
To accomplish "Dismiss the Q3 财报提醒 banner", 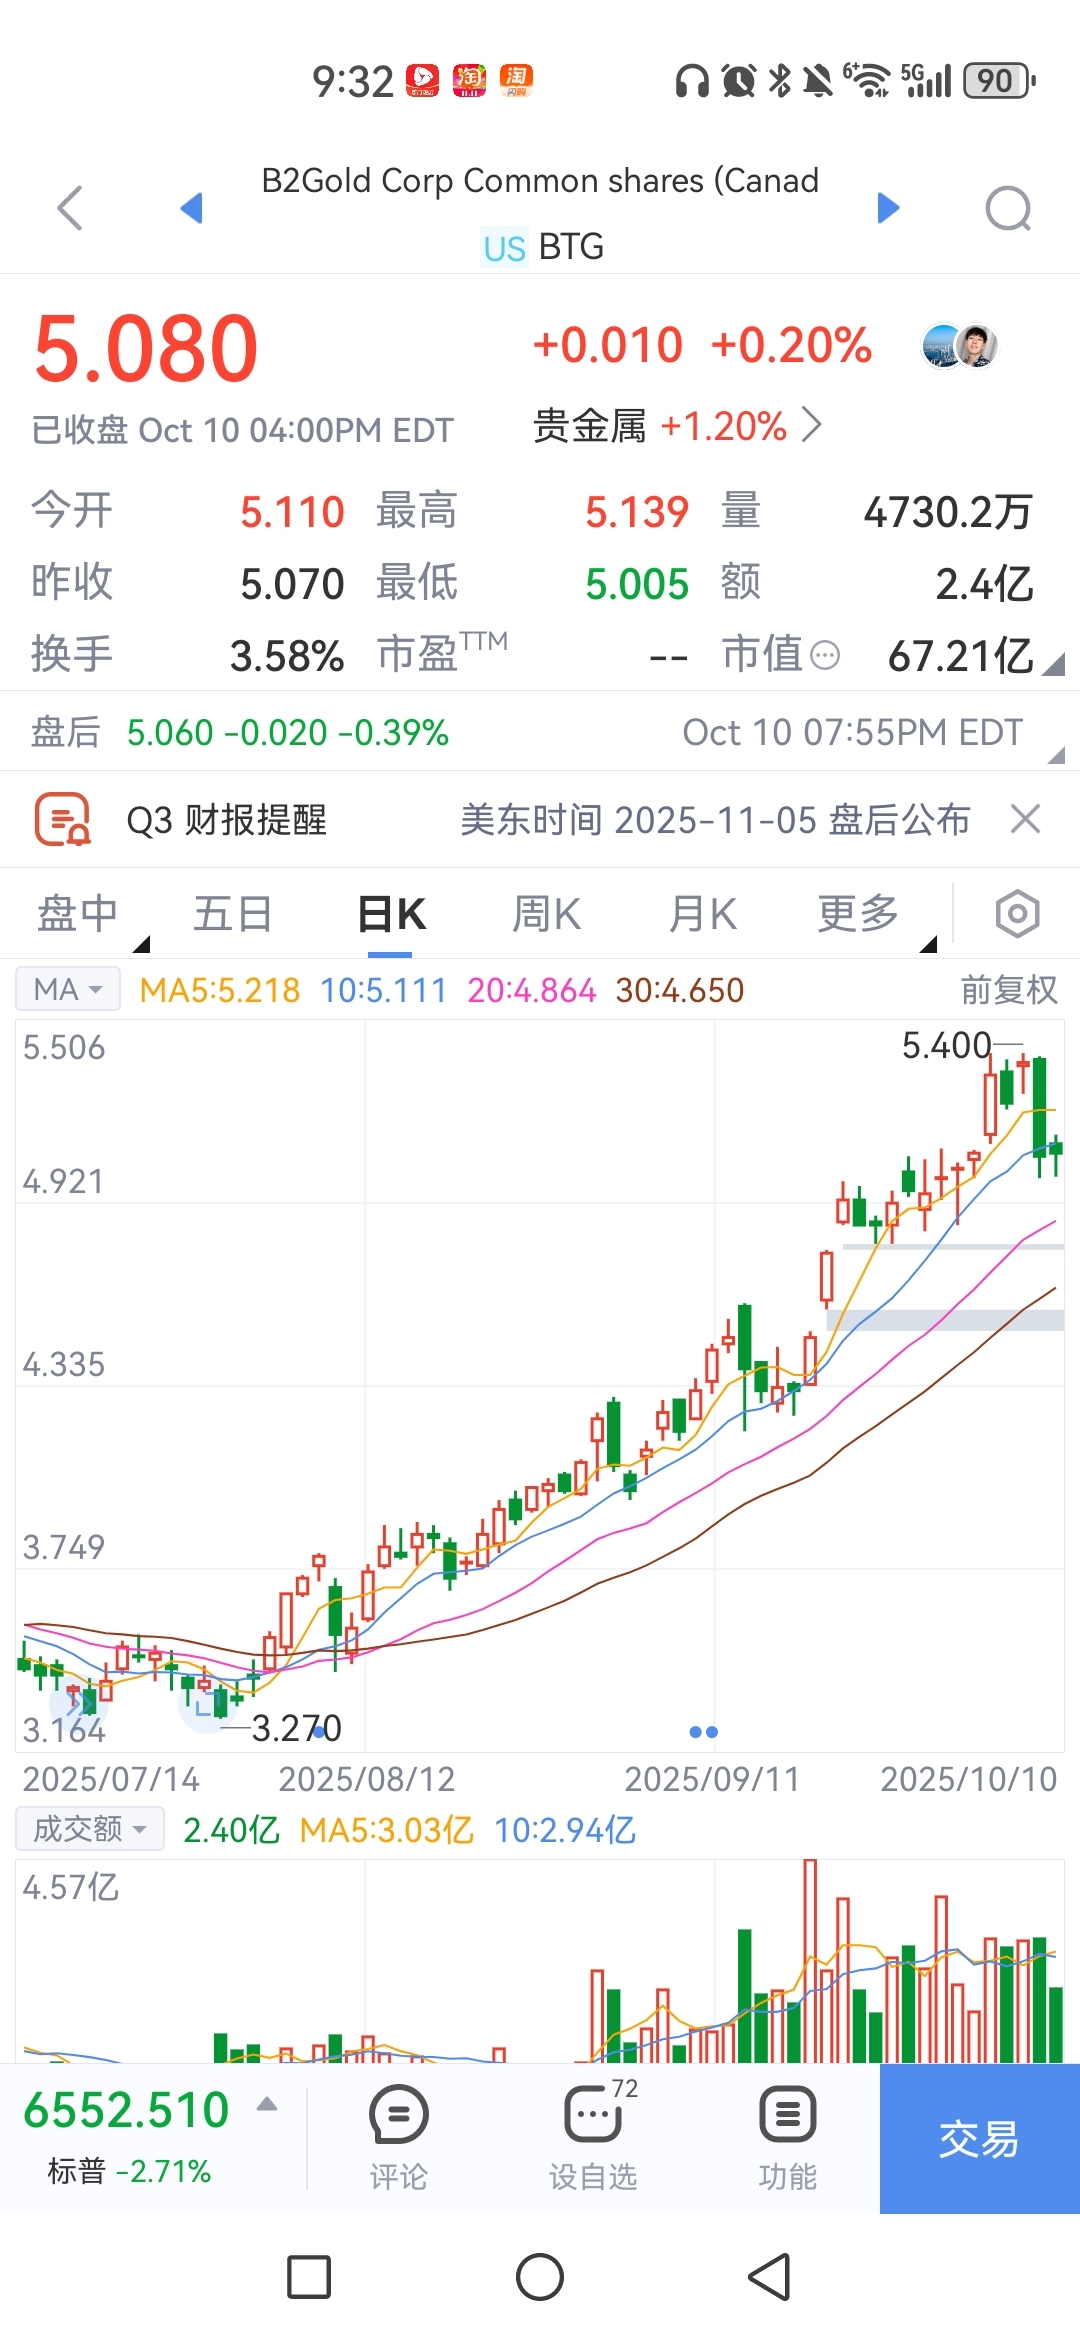I will click(1025, 819).
